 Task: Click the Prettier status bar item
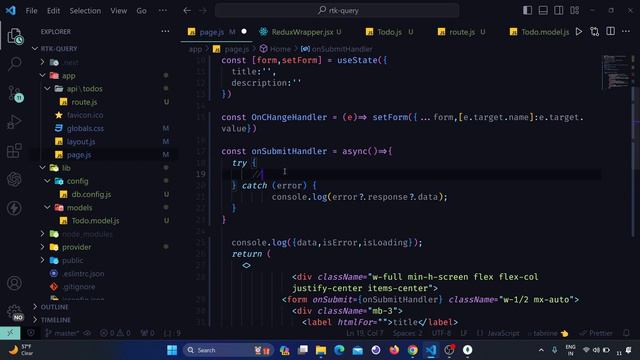click(596, 333)
